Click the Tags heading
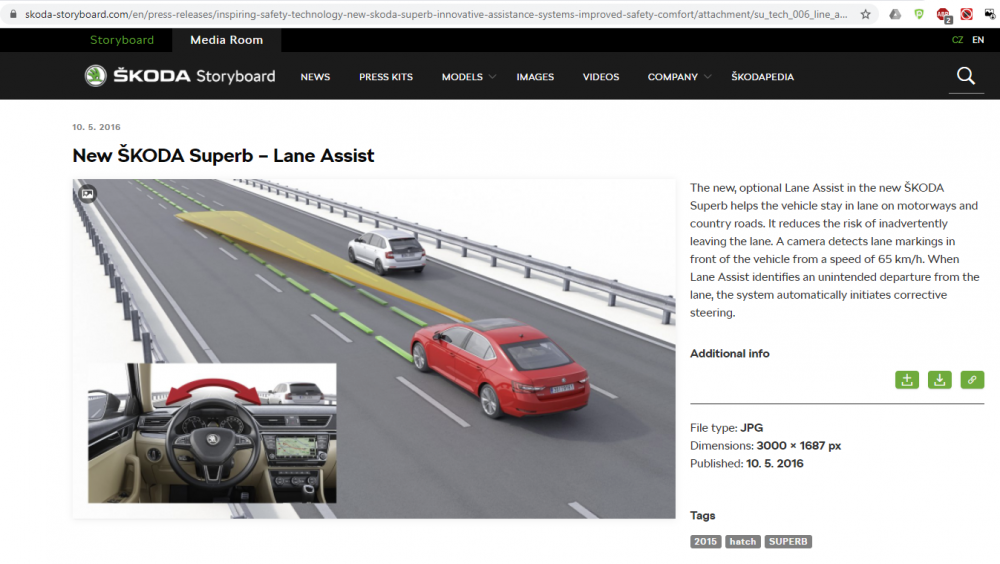 (703, 516)
